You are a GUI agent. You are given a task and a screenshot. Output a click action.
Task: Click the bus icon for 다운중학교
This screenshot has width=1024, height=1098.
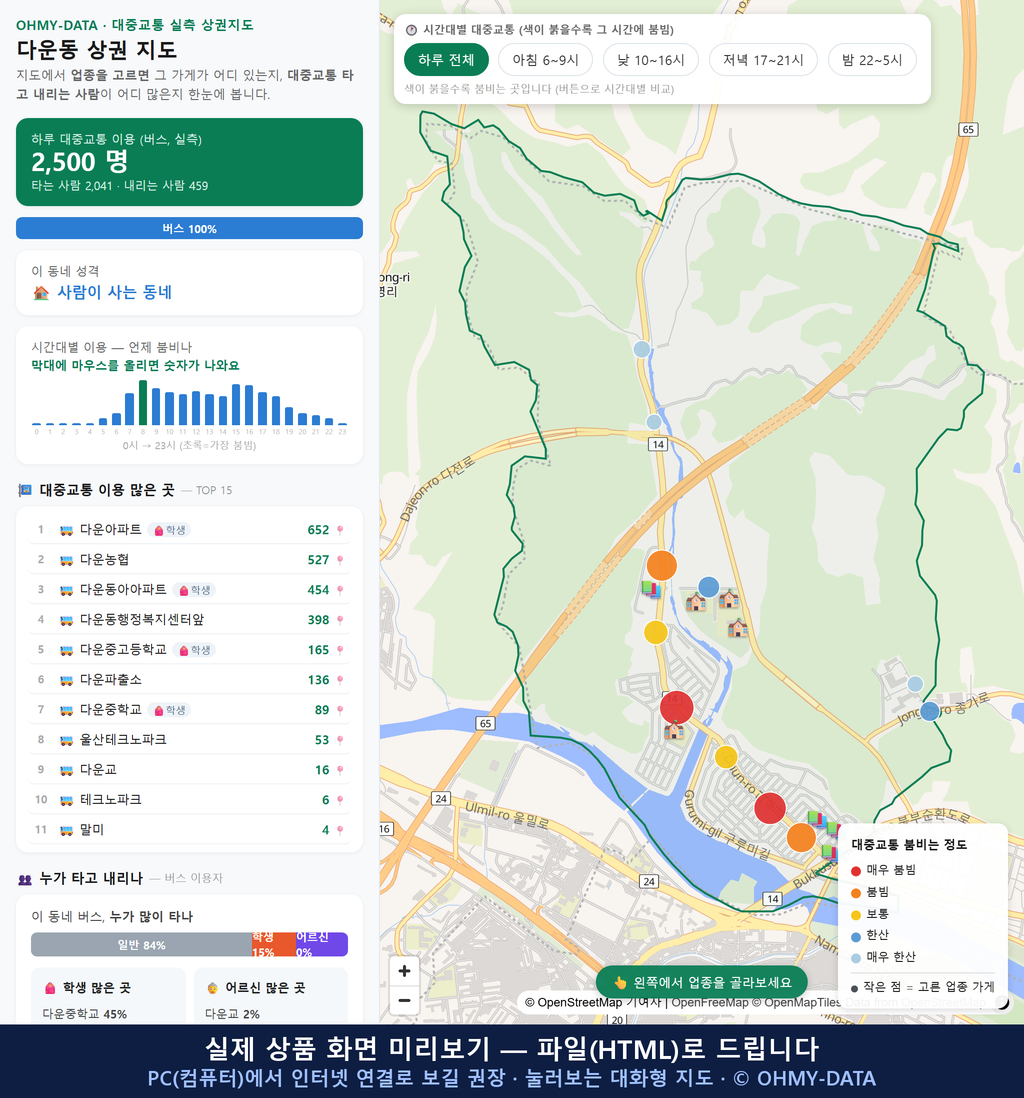[67, 710]
